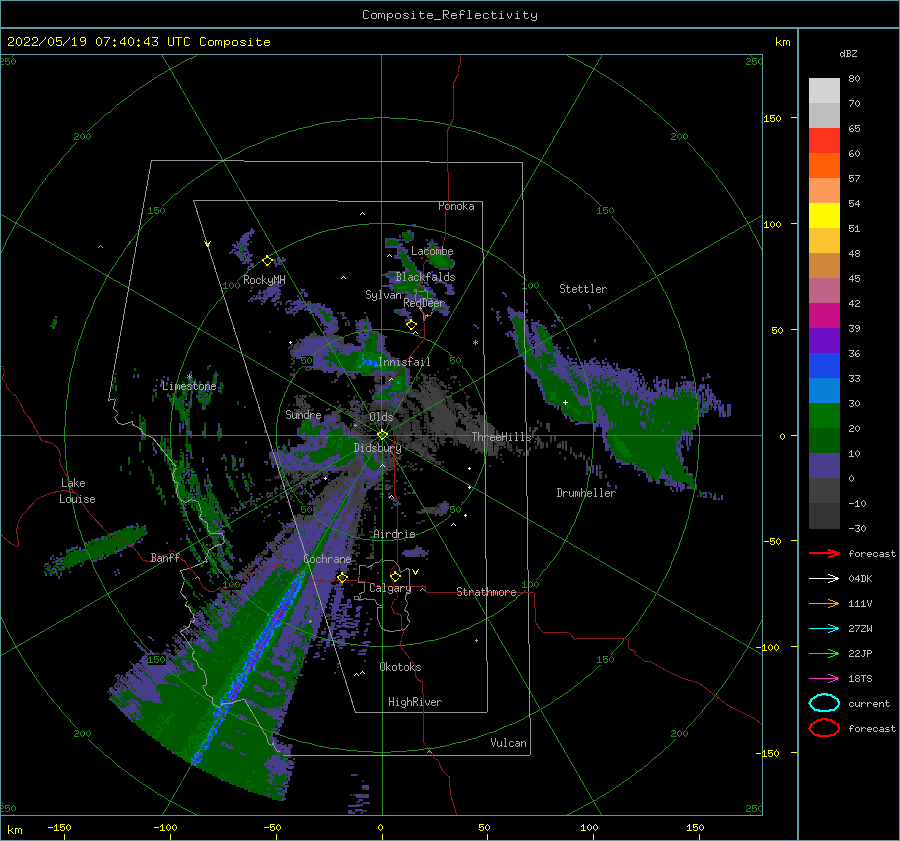Click the cyan 27ZW arrow legend icon

(824, 629)
